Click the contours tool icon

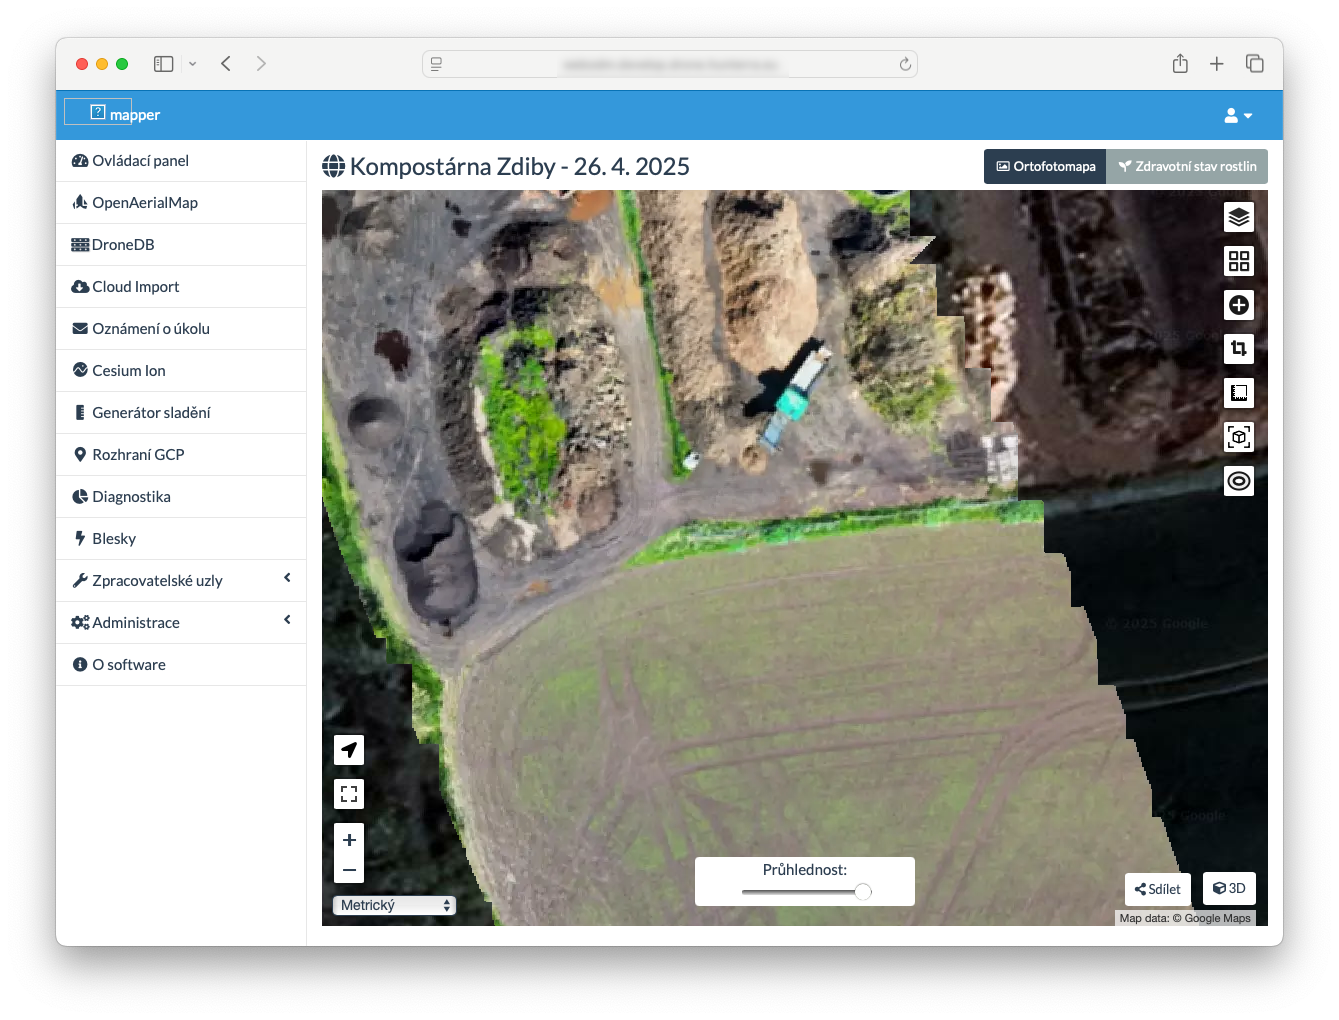coord(1238,481)
